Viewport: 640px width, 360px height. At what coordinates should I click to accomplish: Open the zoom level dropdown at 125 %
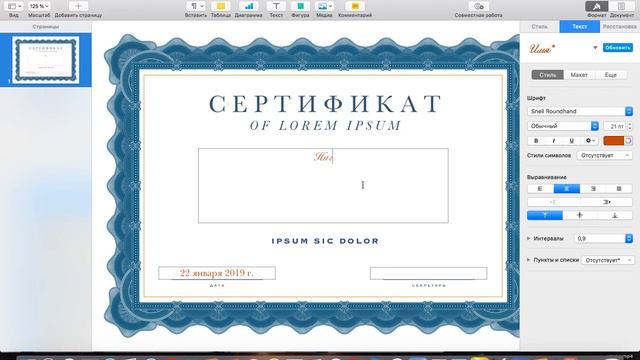(39, 7)
